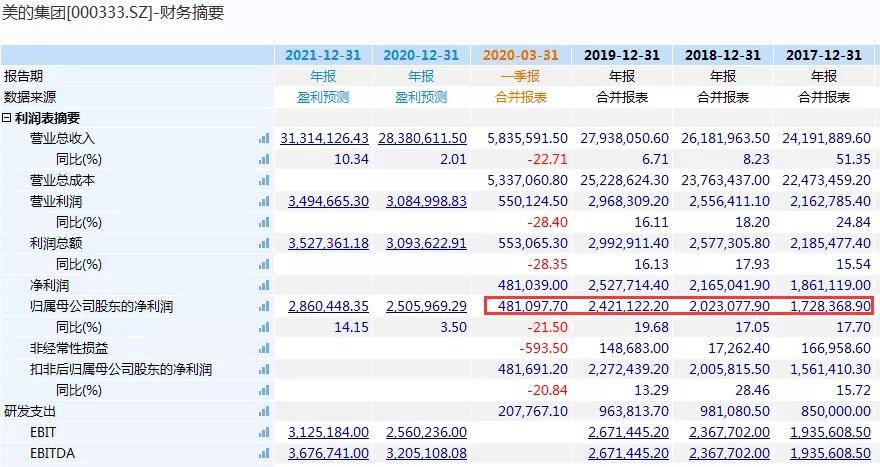The width and height of the screenshot is (880, 467).
Task: Select revenue growth cell -22.71
Action: 547,159
